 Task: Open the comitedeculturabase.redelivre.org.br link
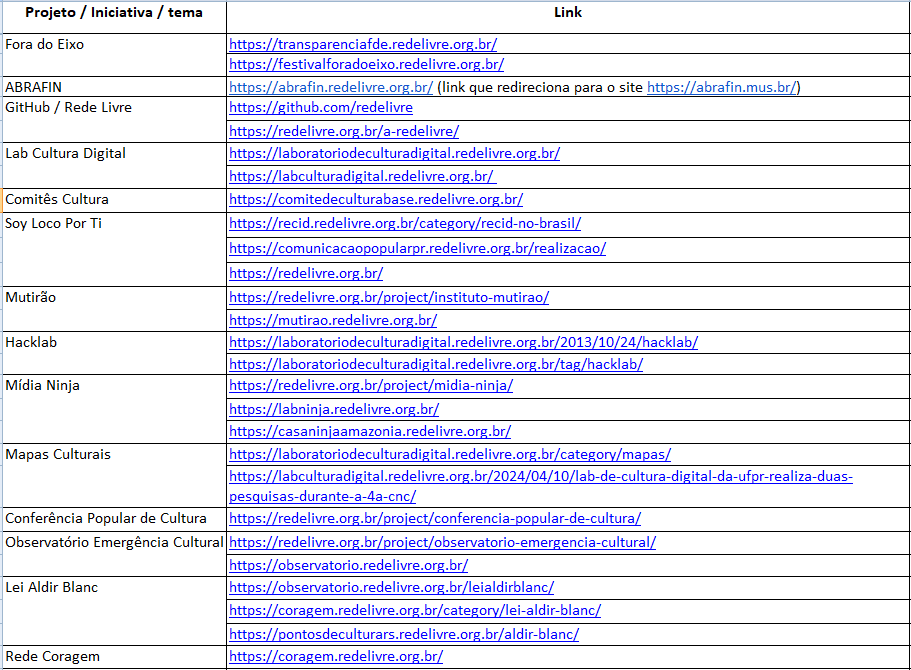click(375, 199)
